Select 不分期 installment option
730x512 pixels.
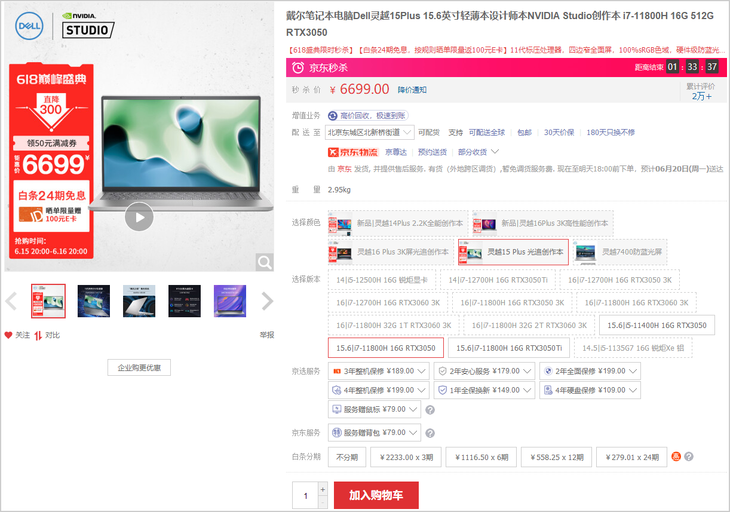pyautogui.click(x=346, y=457)
